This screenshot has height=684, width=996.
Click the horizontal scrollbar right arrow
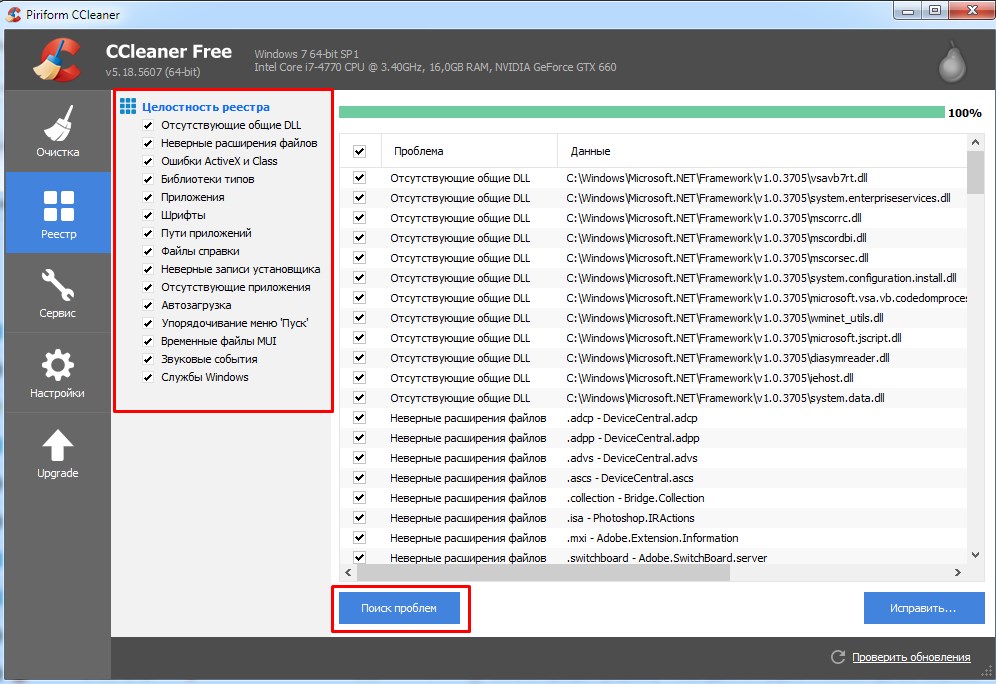point(958,572)
